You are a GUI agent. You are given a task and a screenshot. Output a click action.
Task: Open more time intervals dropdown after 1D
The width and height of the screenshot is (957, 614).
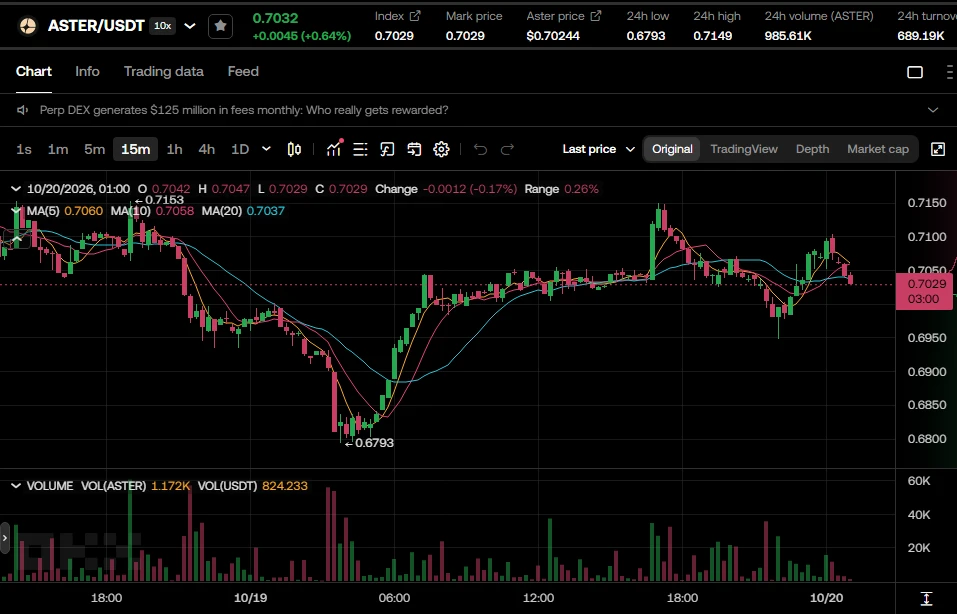pos(266,149)
